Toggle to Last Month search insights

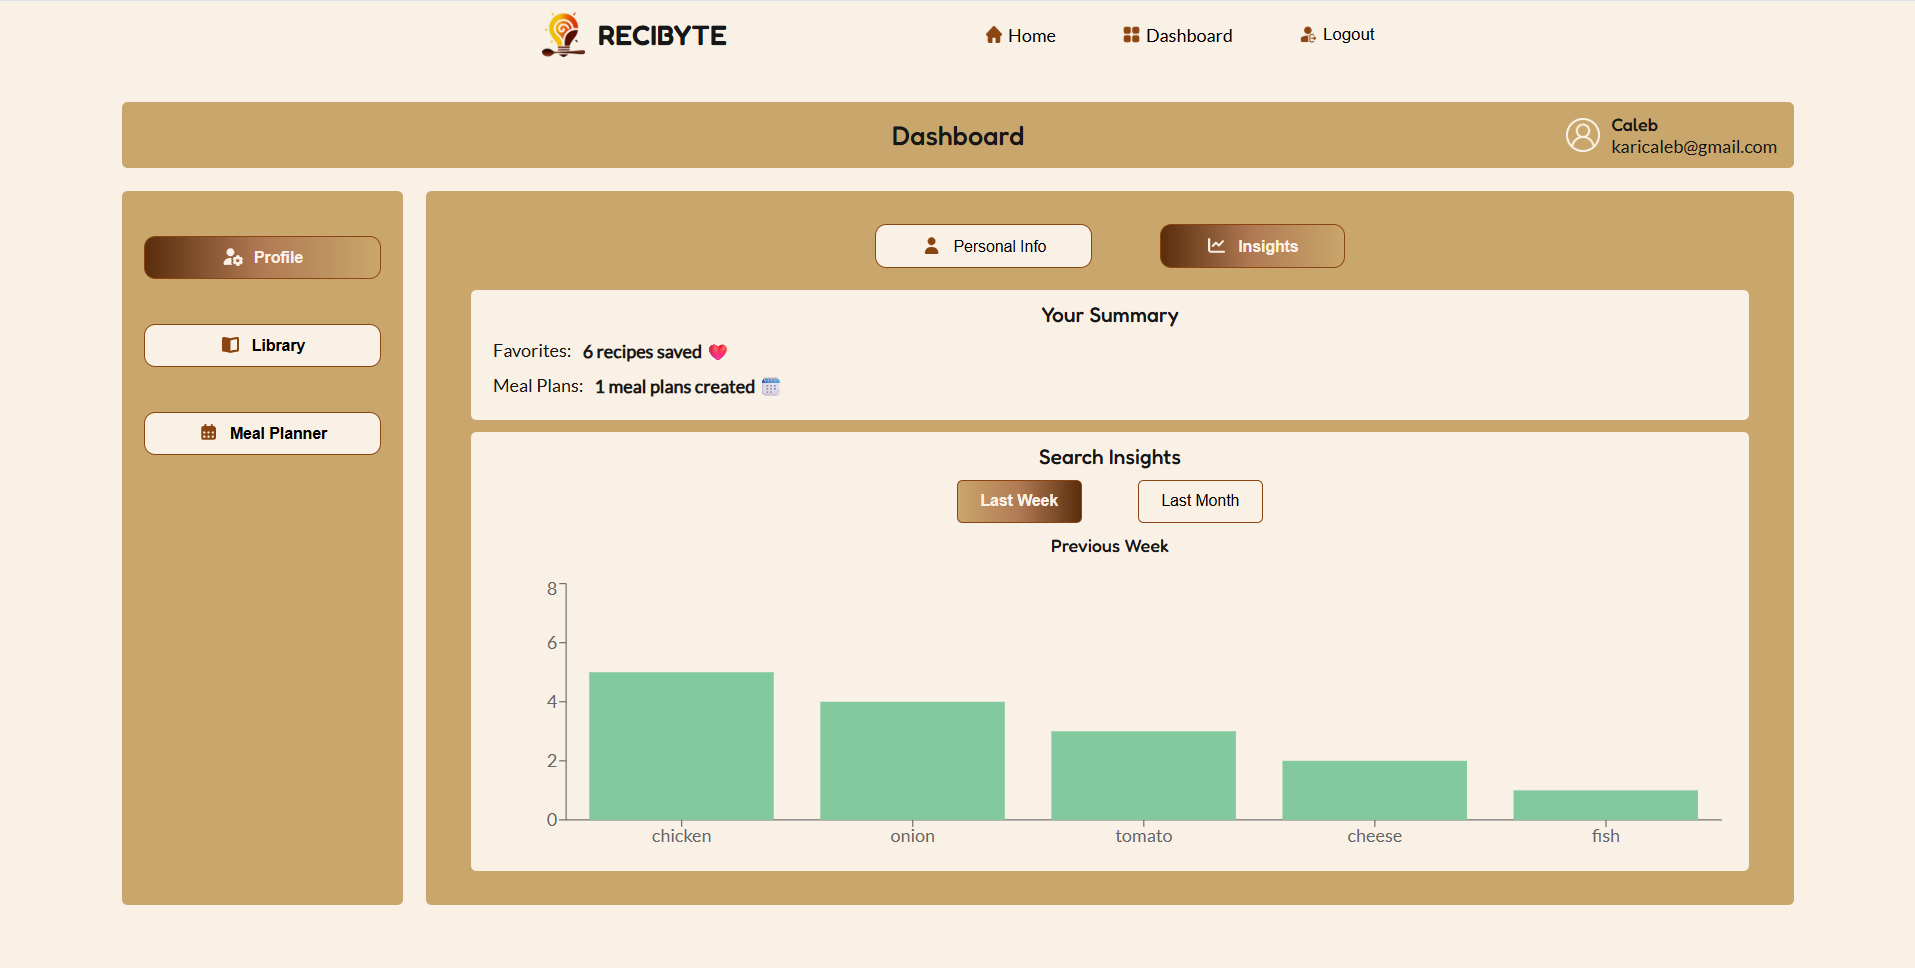coord(1199,501)
